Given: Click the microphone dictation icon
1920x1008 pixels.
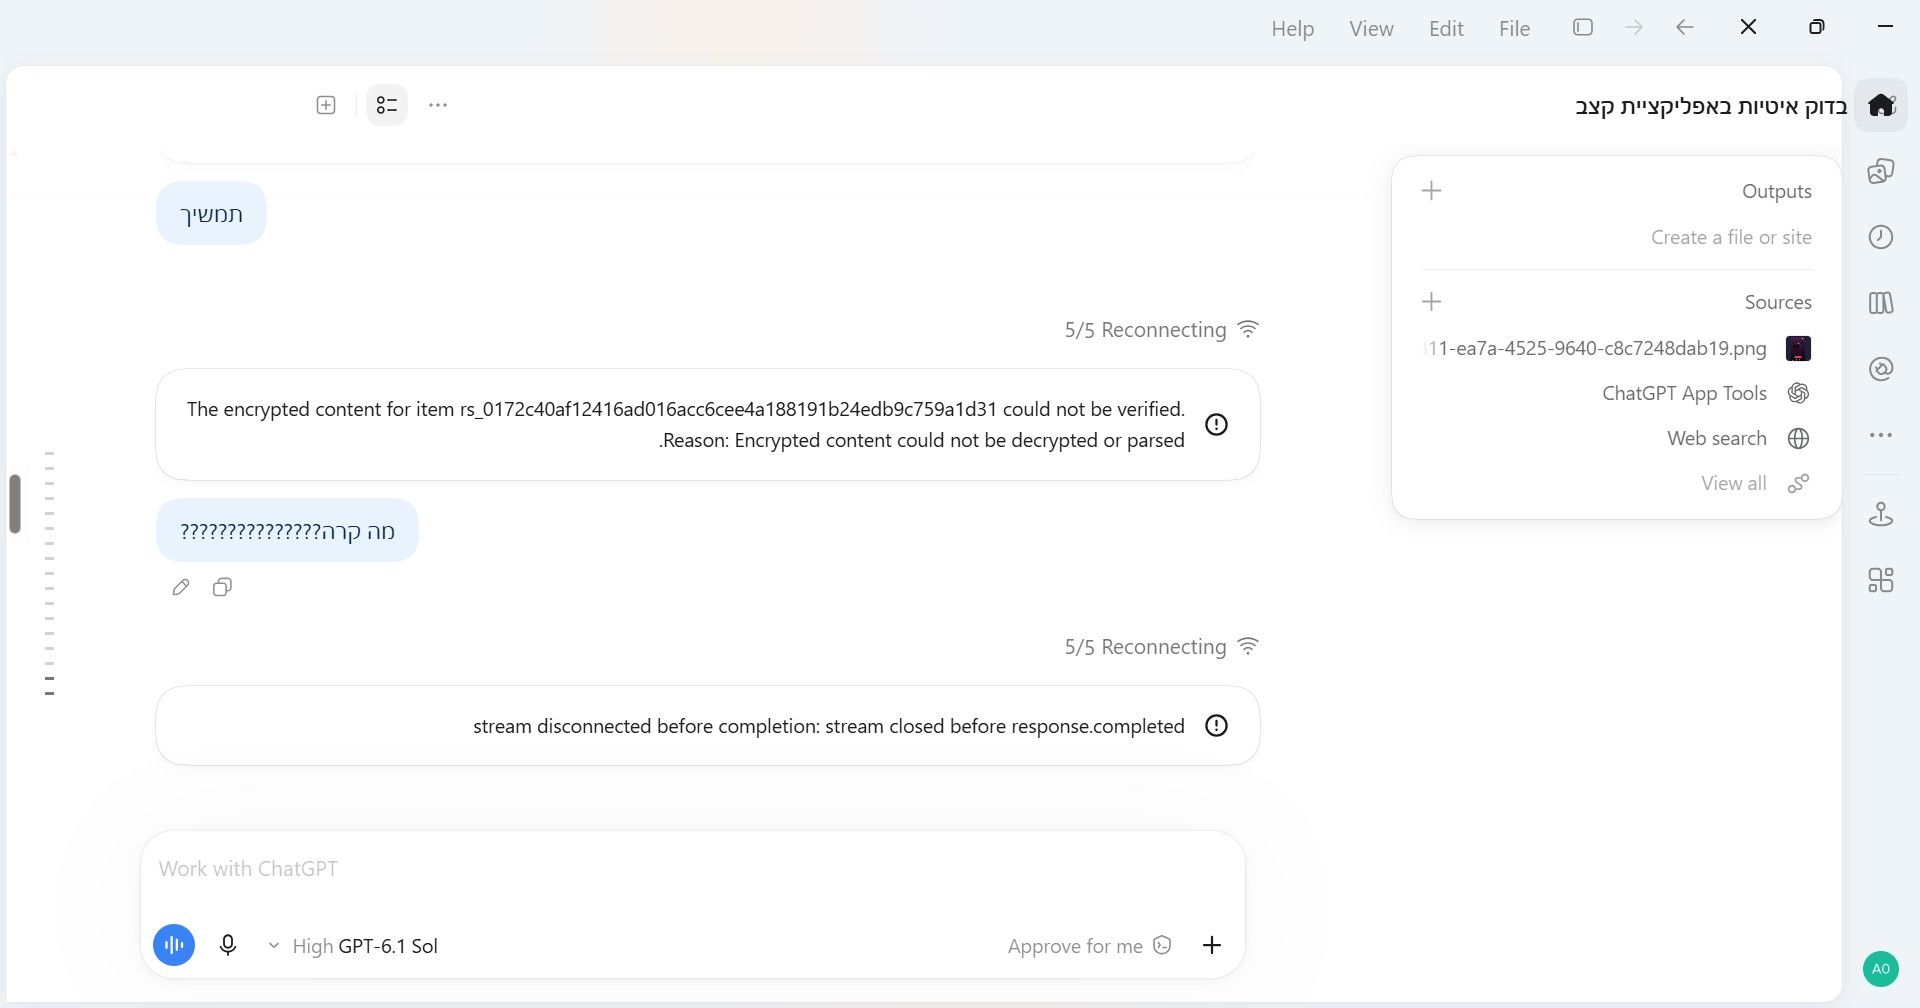Looking at the screenshot, I should 228,945.
